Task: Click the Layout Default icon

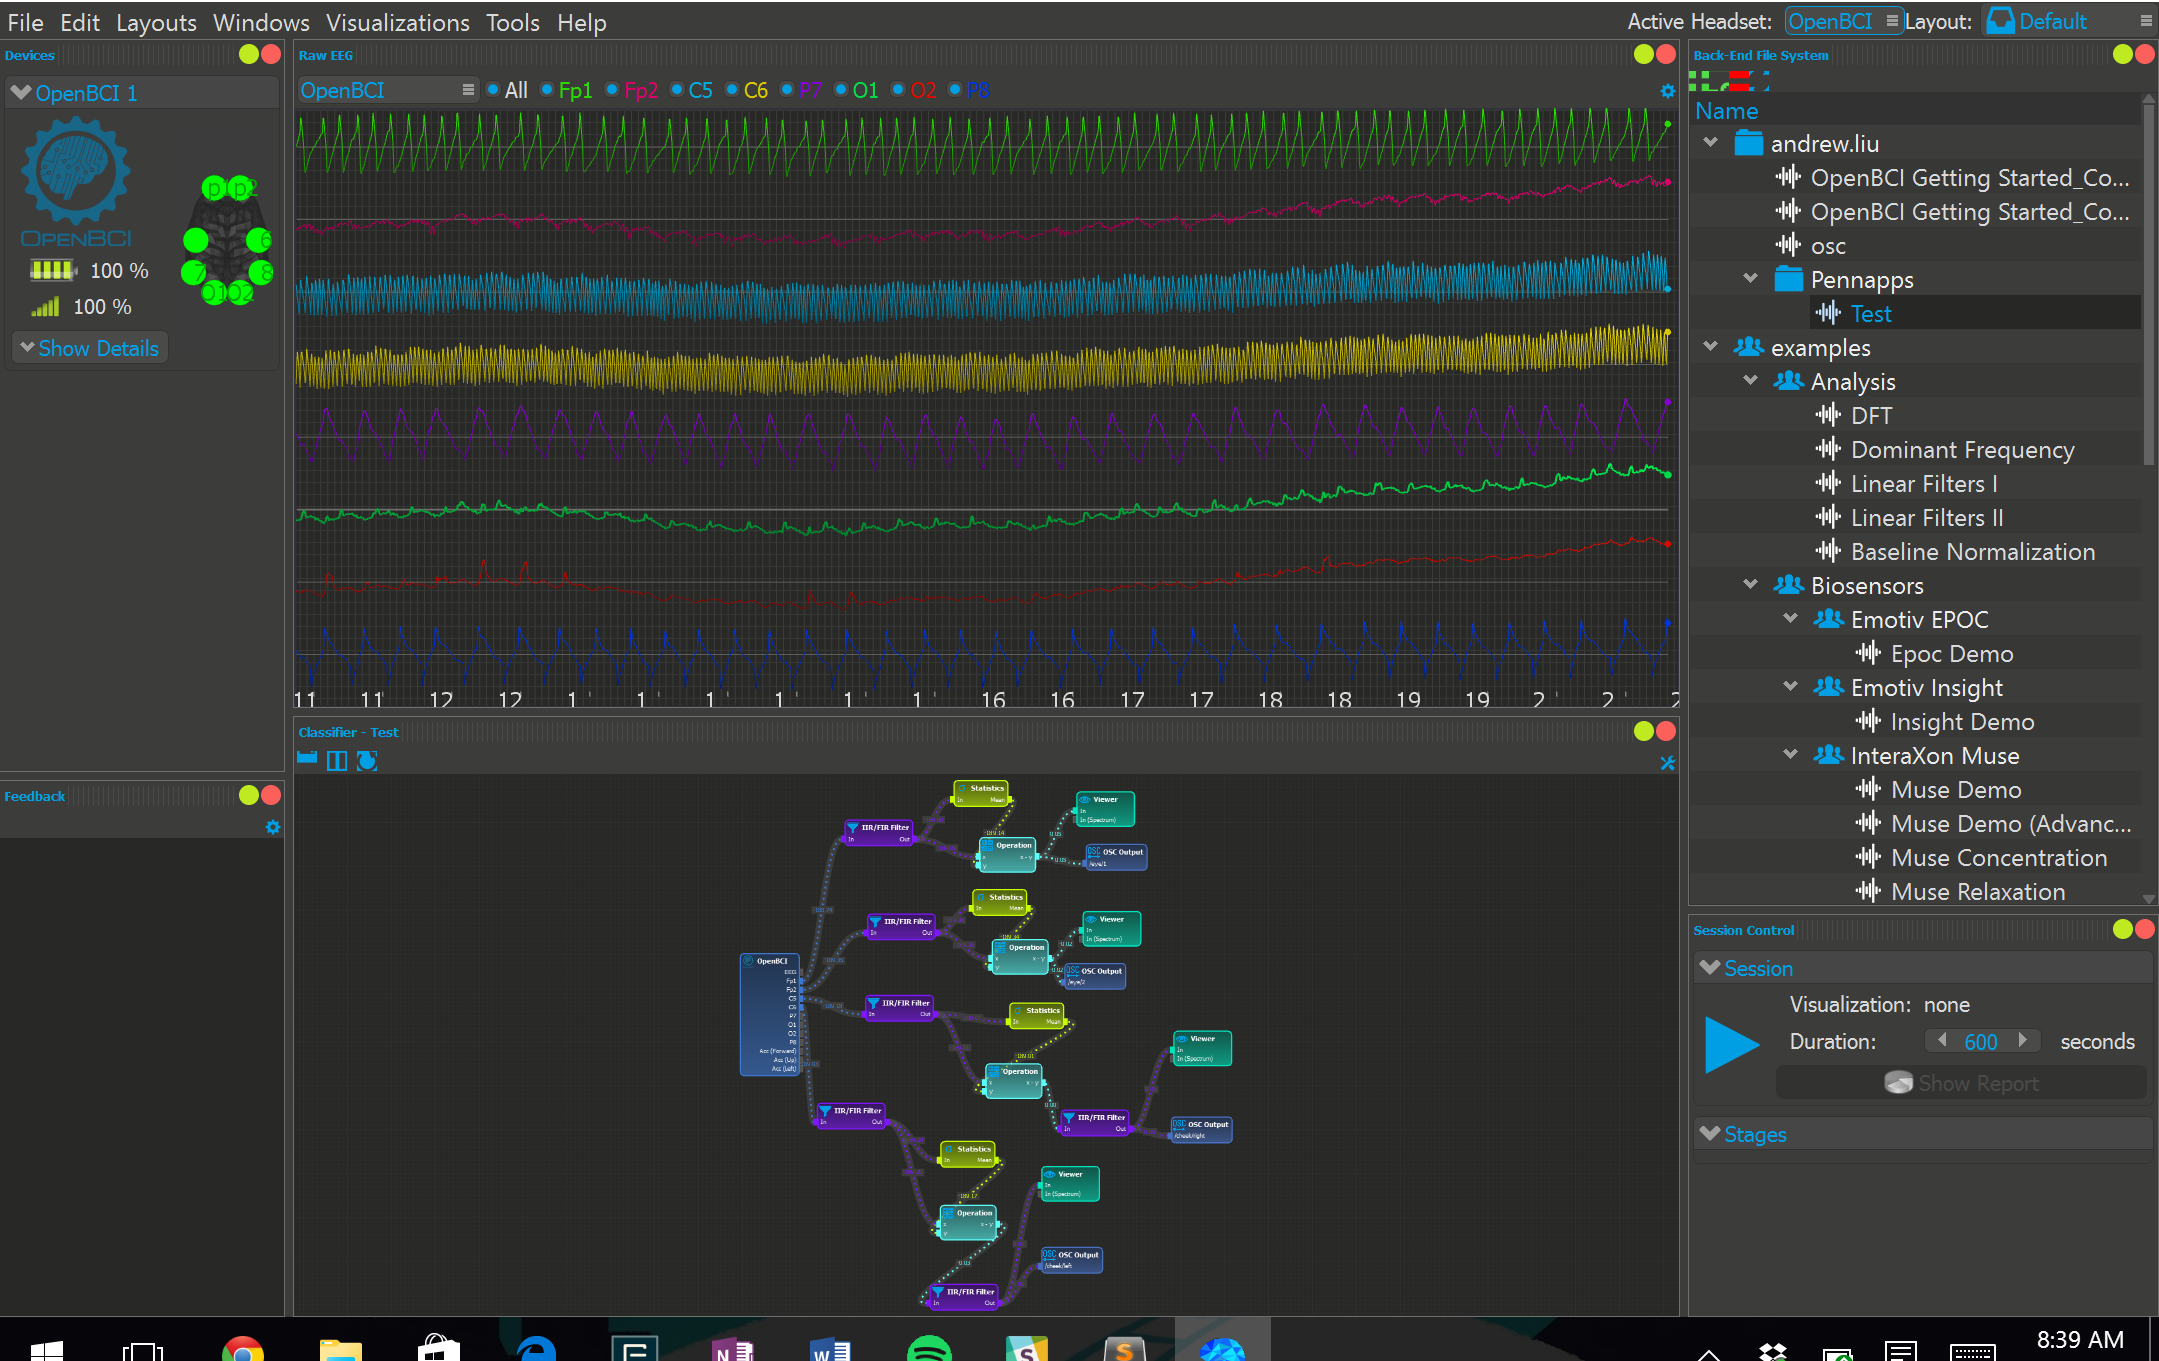Action: (2001, 21)
